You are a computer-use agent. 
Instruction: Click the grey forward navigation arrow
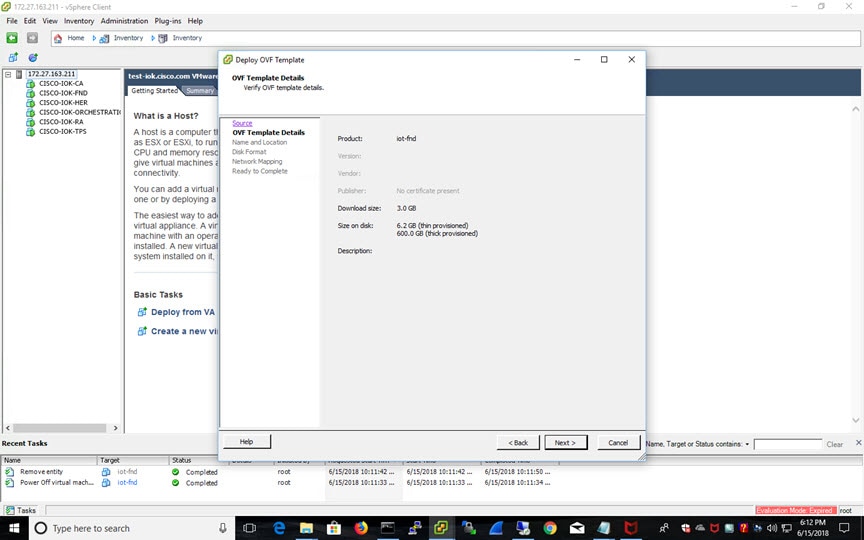pyautogui.click(x=32, y=37)
